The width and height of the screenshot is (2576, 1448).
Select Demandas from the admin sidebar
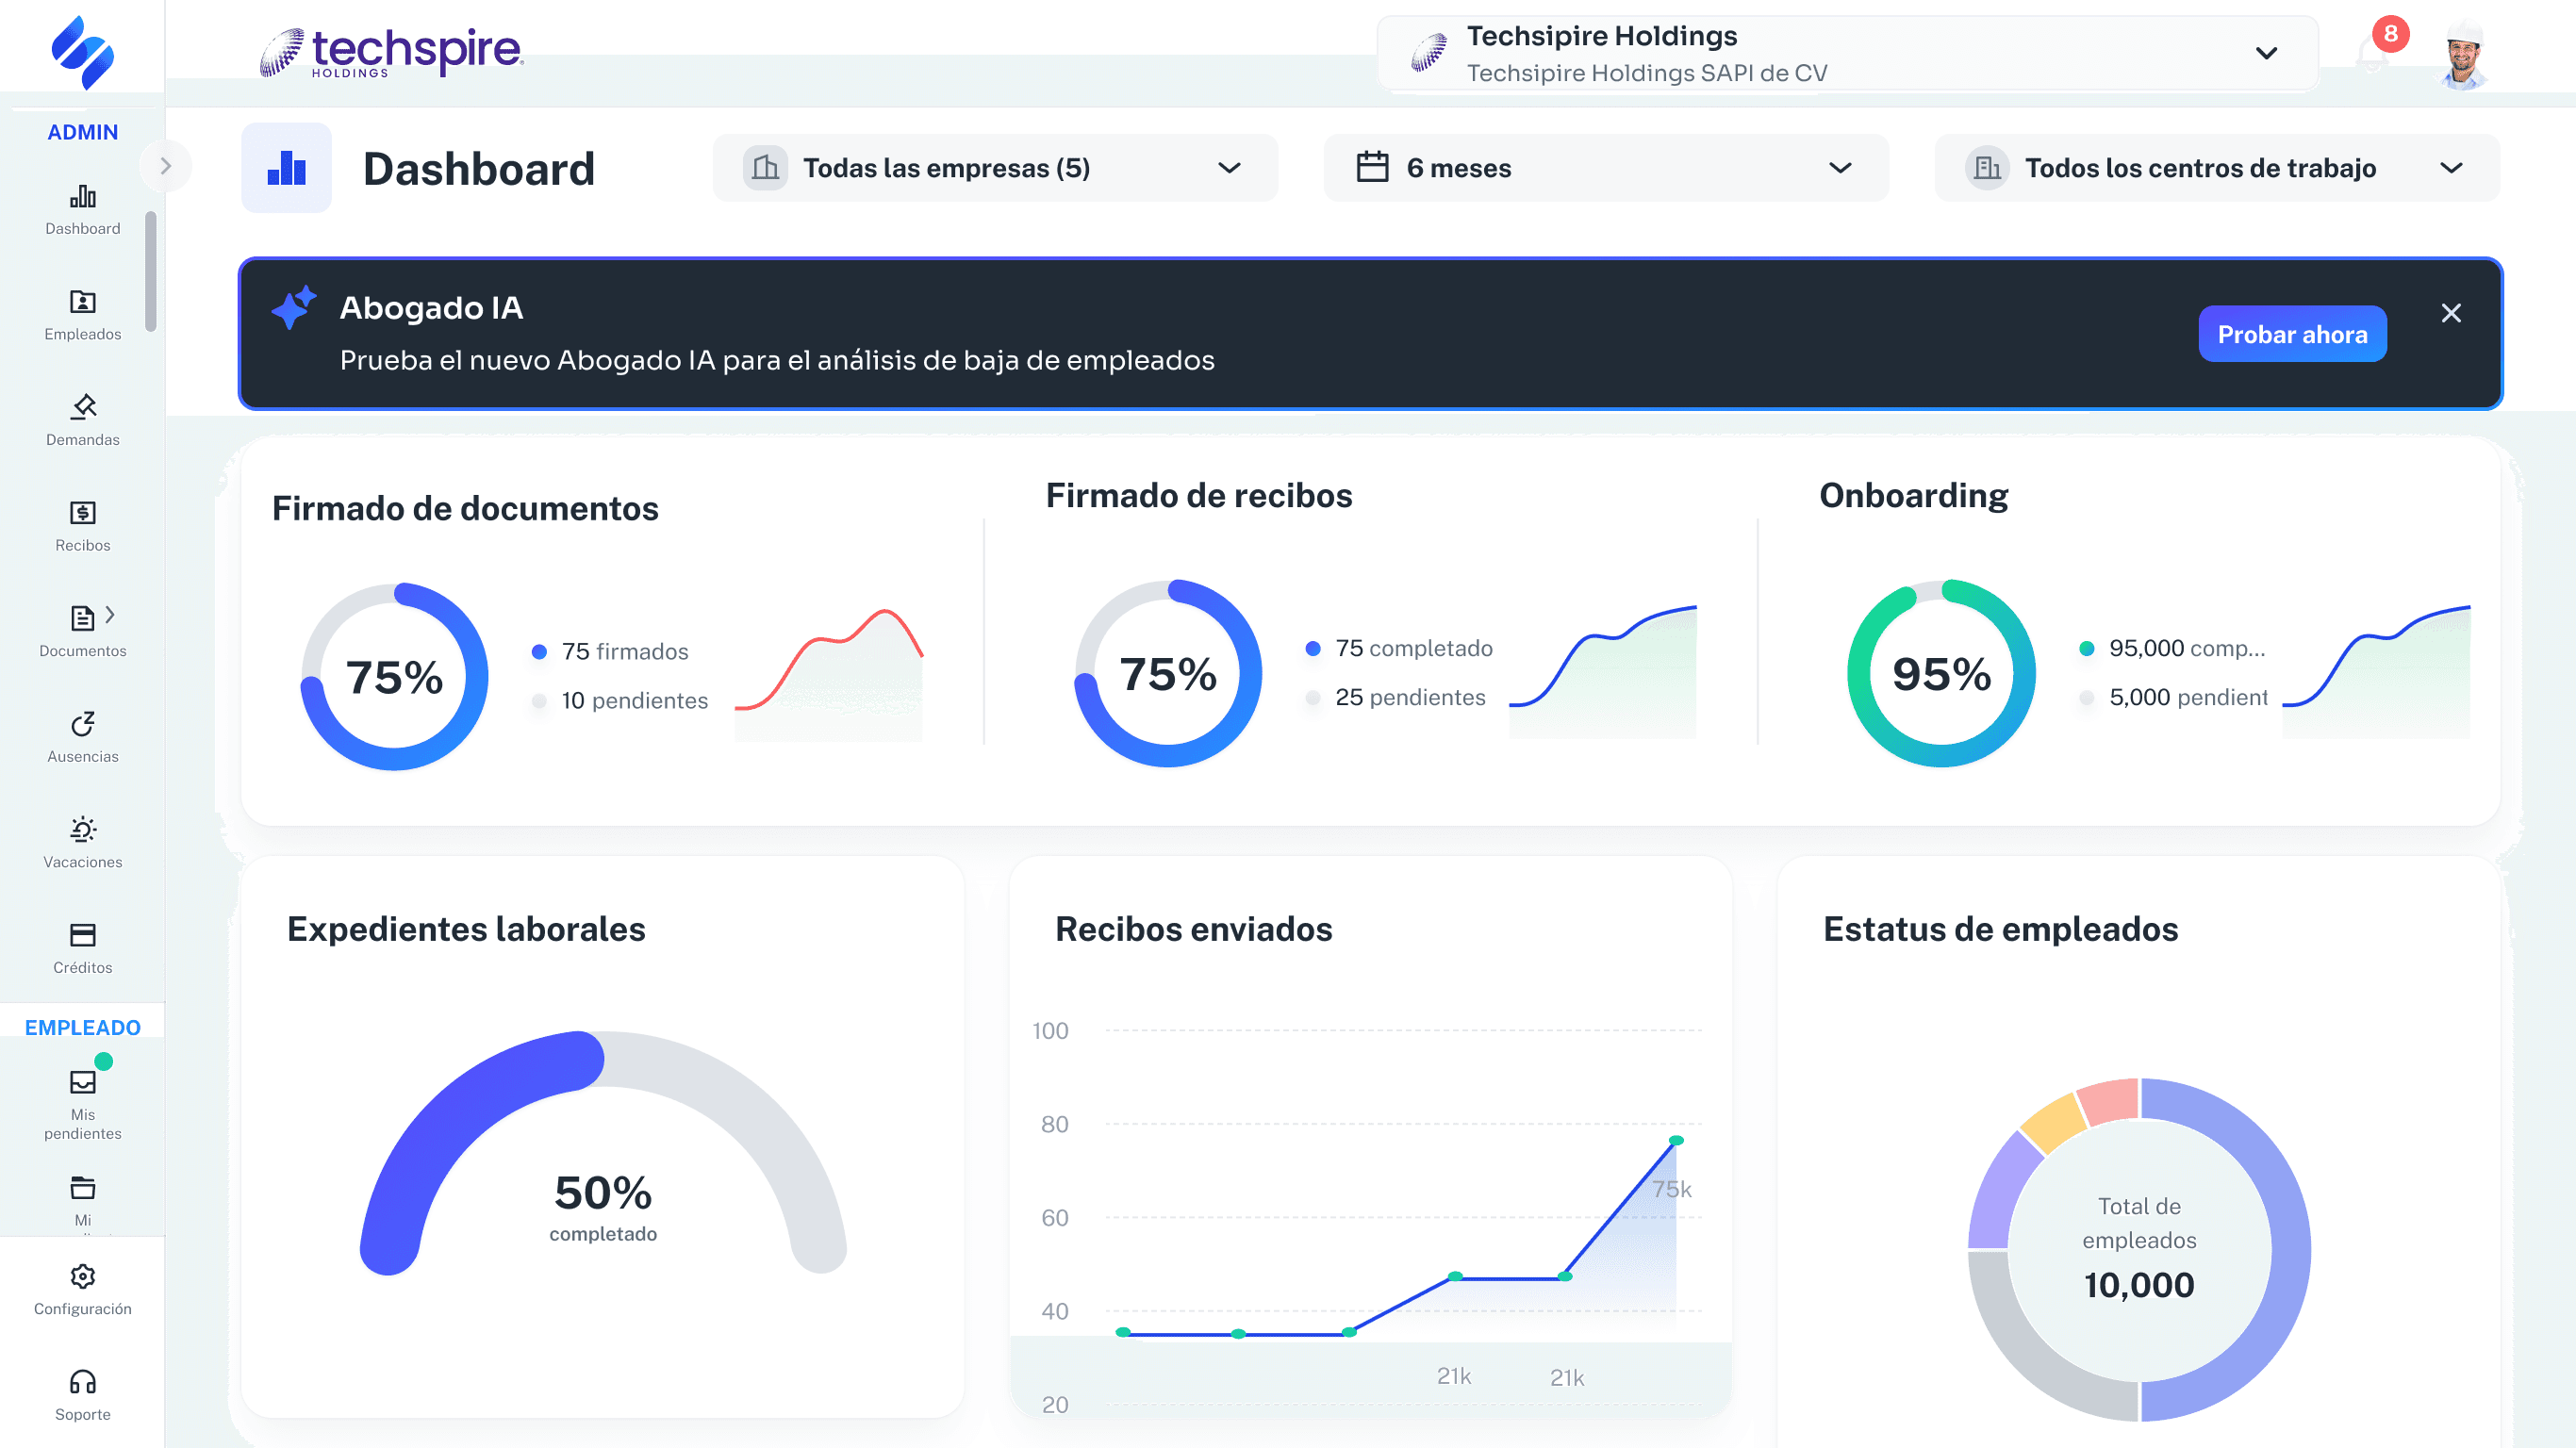tap(82, 419)
